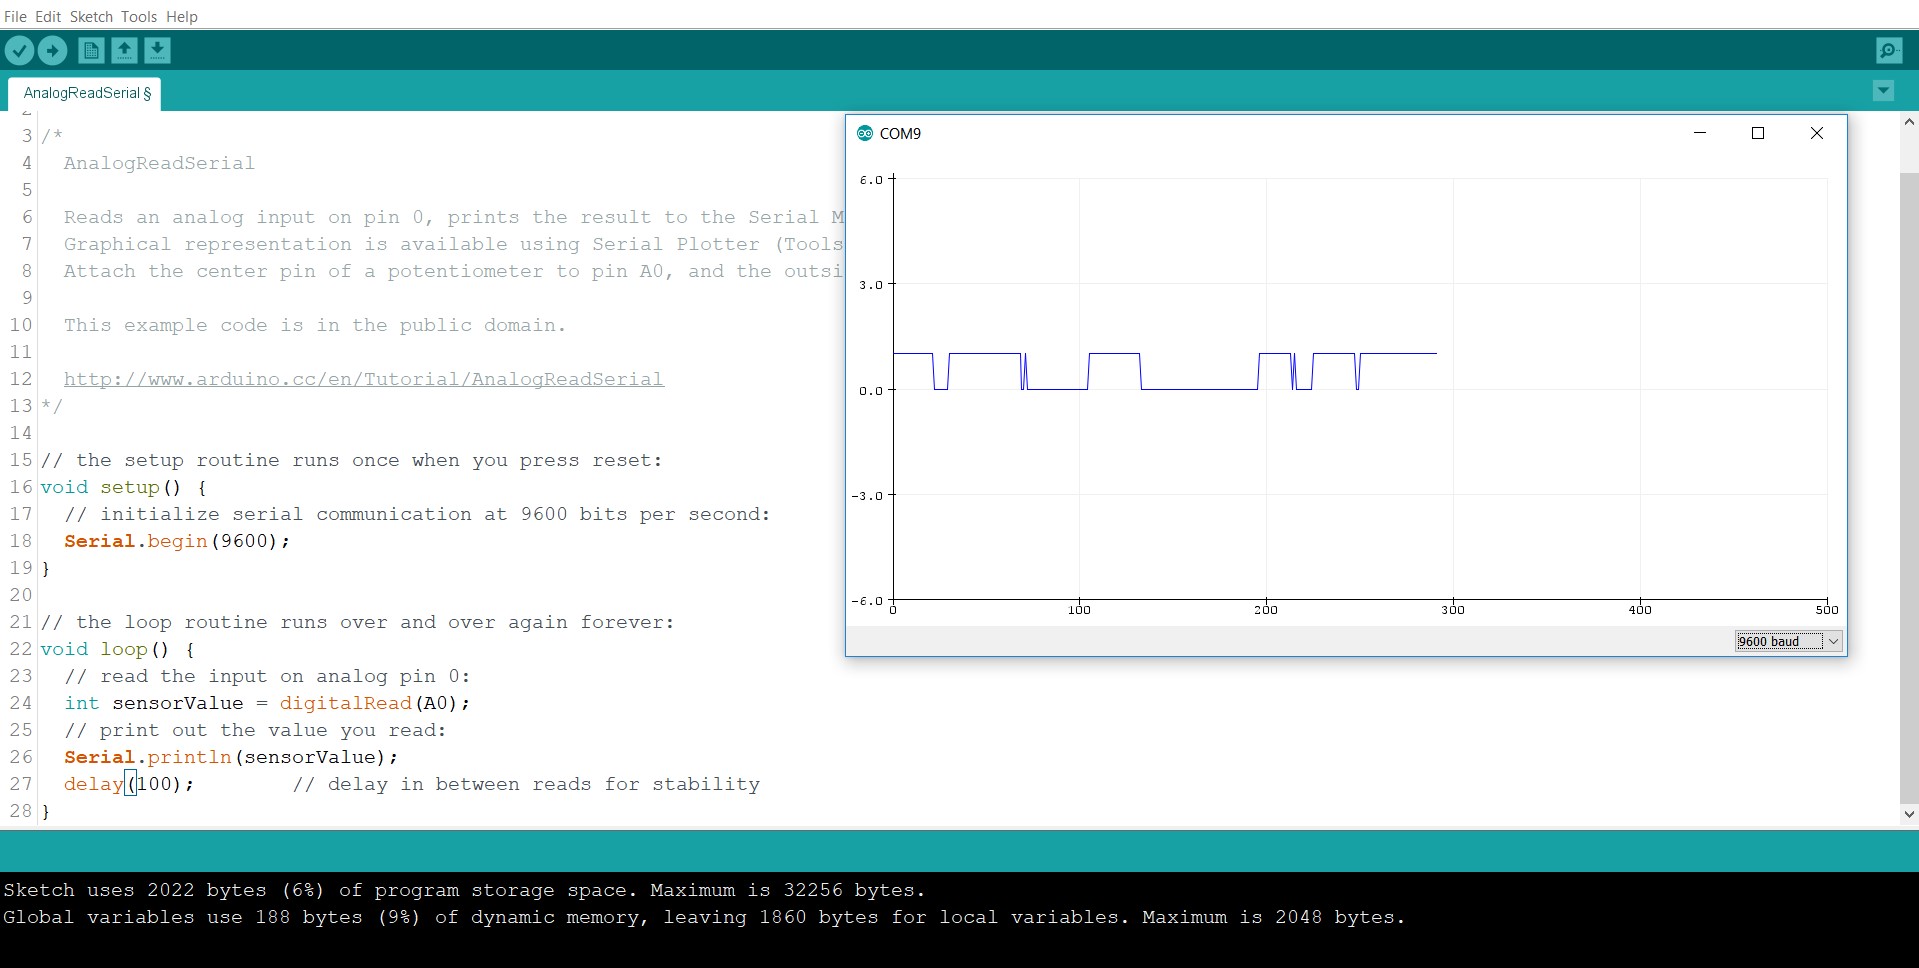Click the 'This example code is in the public domain' comment
Viewport: 1919px width, 968px height.
[315, 325]
